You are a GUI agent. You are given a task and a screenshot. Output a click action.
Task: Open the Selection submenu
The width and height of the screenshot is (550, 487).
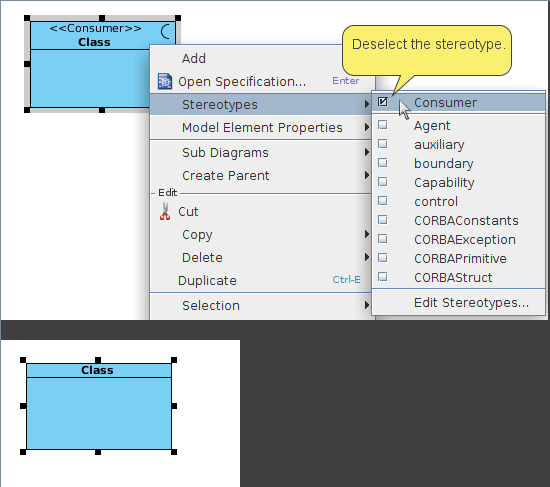262,305
